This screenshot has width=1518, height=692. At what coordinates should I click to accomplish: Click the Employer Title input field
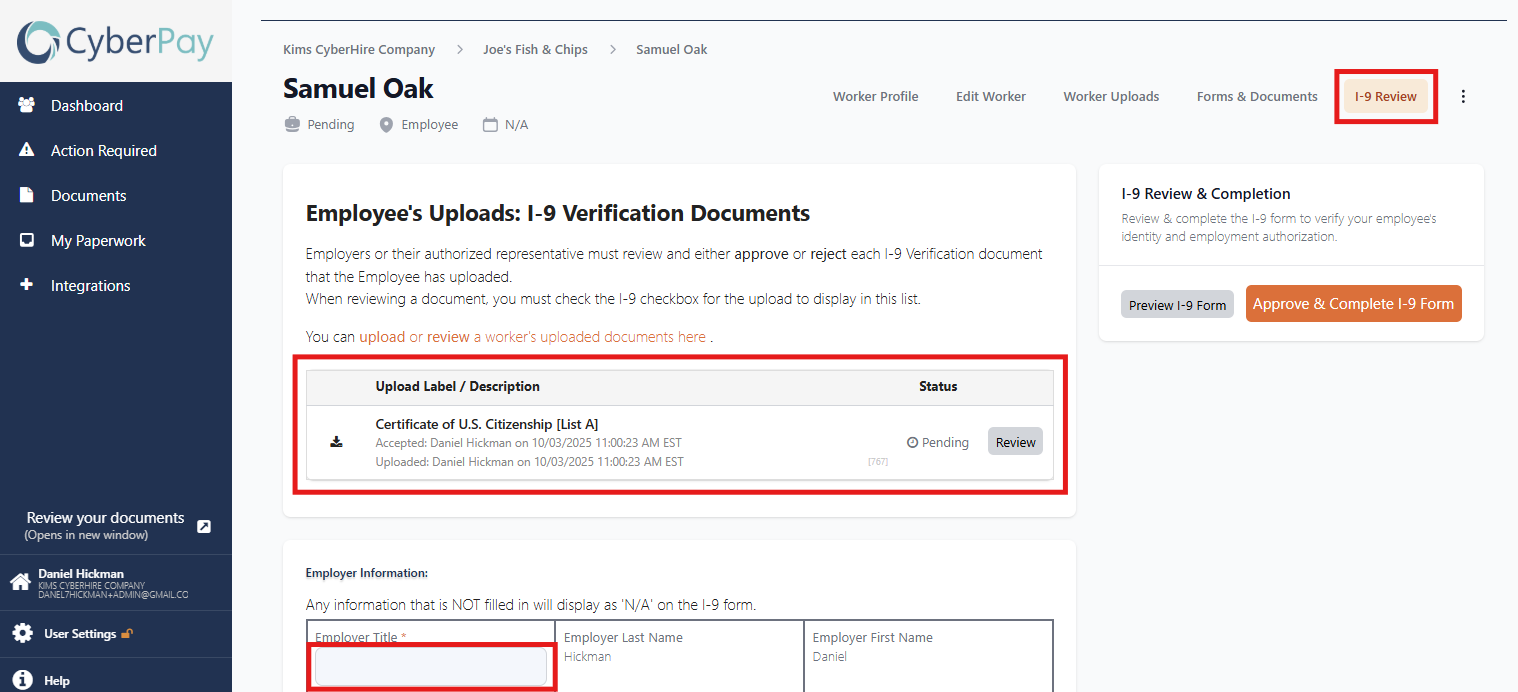tap(431, 666)
